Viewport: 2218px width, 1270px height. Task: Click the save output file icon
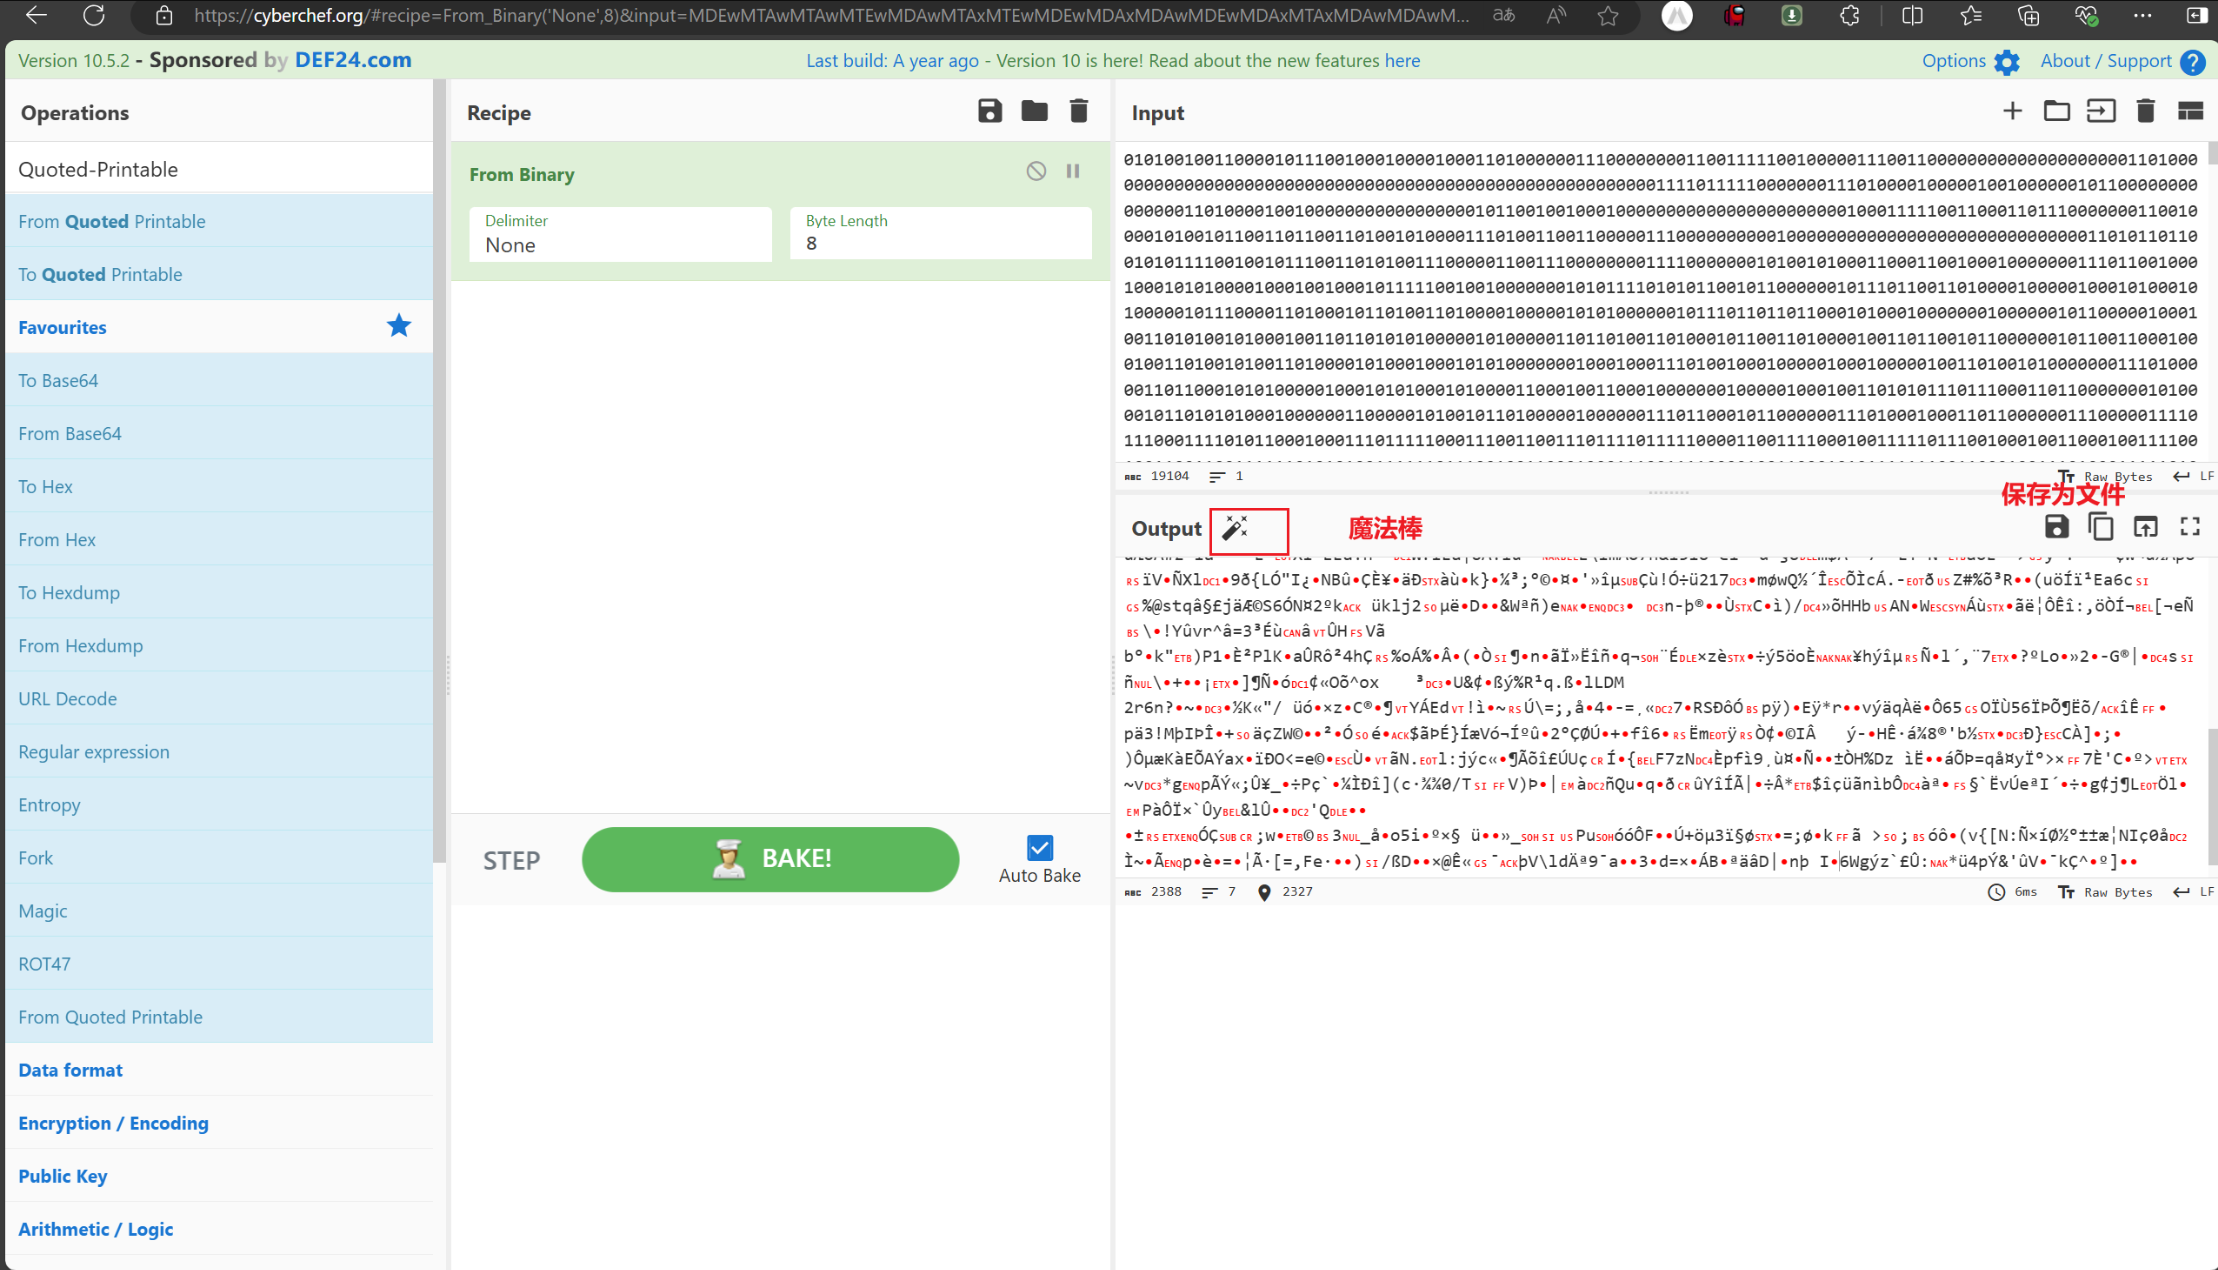coord(2057,527)
